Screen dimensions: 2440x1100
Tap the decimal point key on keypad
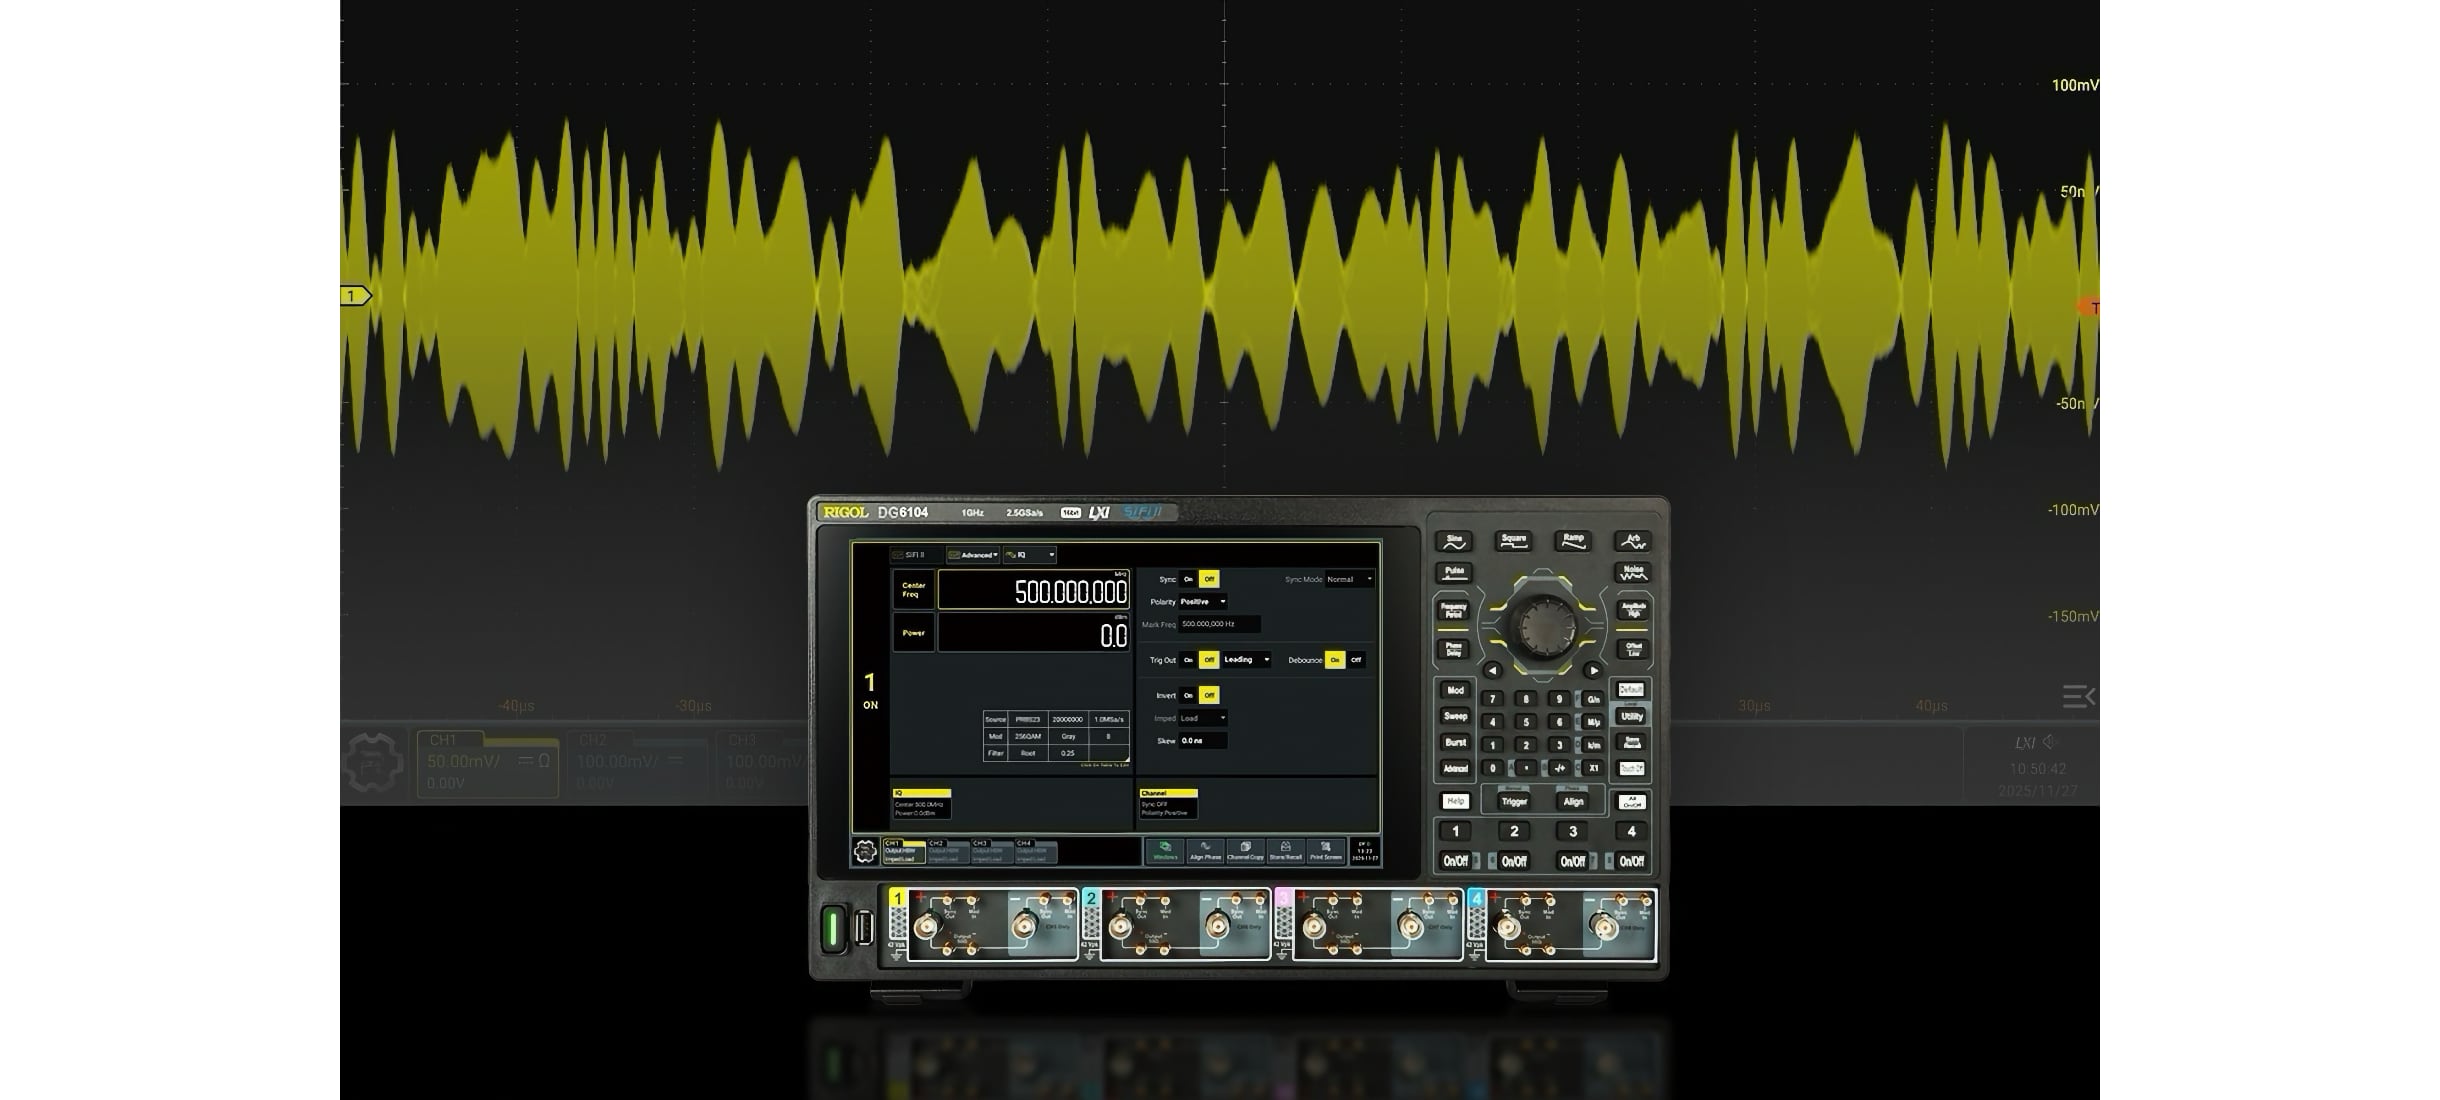click(x=1525, y=768)
